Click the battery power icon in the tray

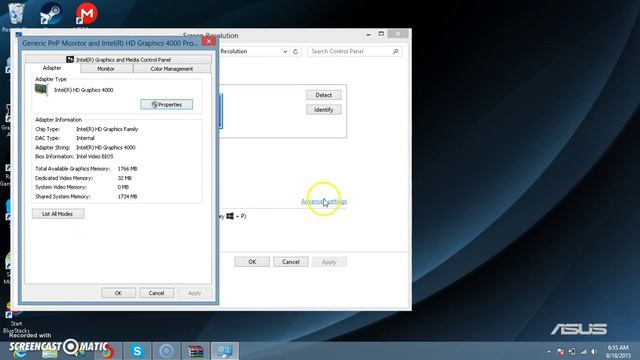pyautogui.click(x=572, y=351)
